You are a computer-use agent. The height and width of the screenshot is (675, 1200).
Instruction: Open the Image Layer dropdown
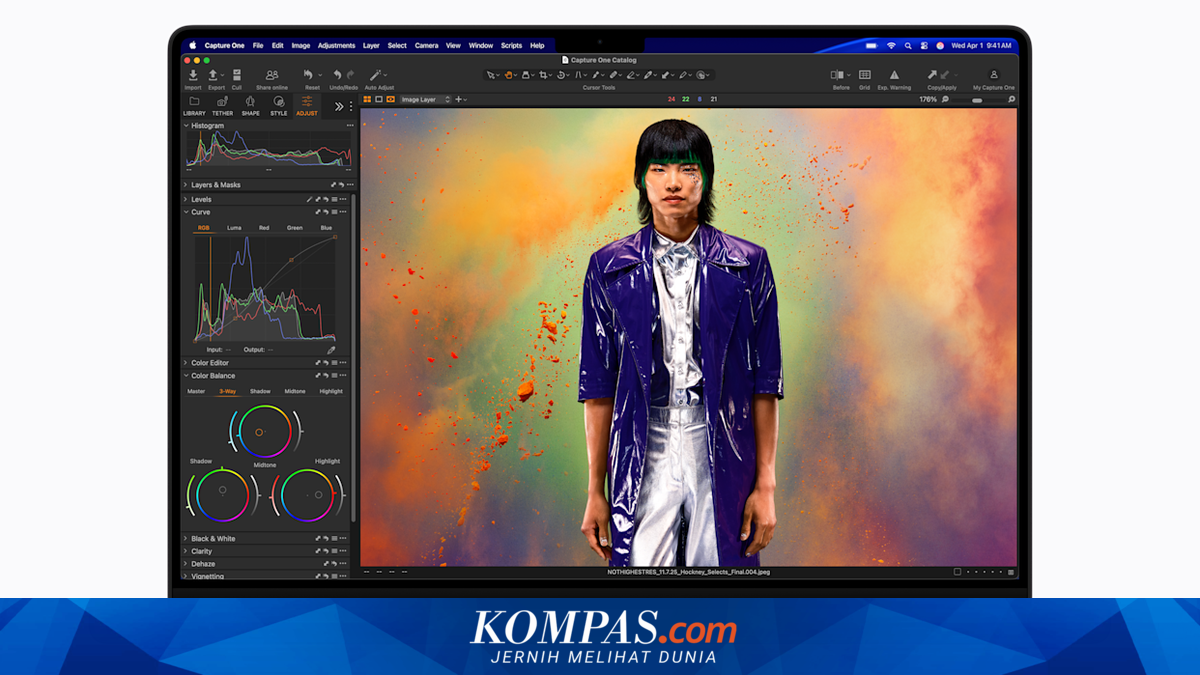pyautogui.click(x=425, y=99)
